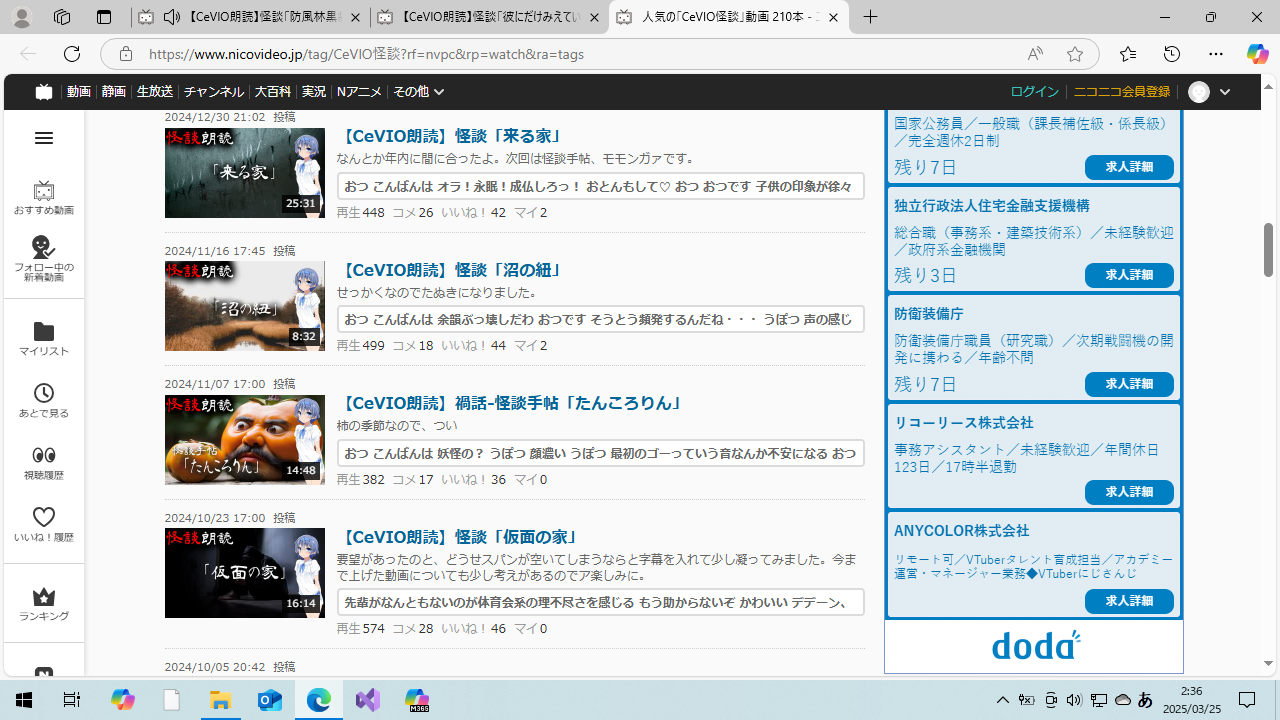Open Visual Studio from taskbar
The image size is (1280, 720).
(x=368, y=700)
